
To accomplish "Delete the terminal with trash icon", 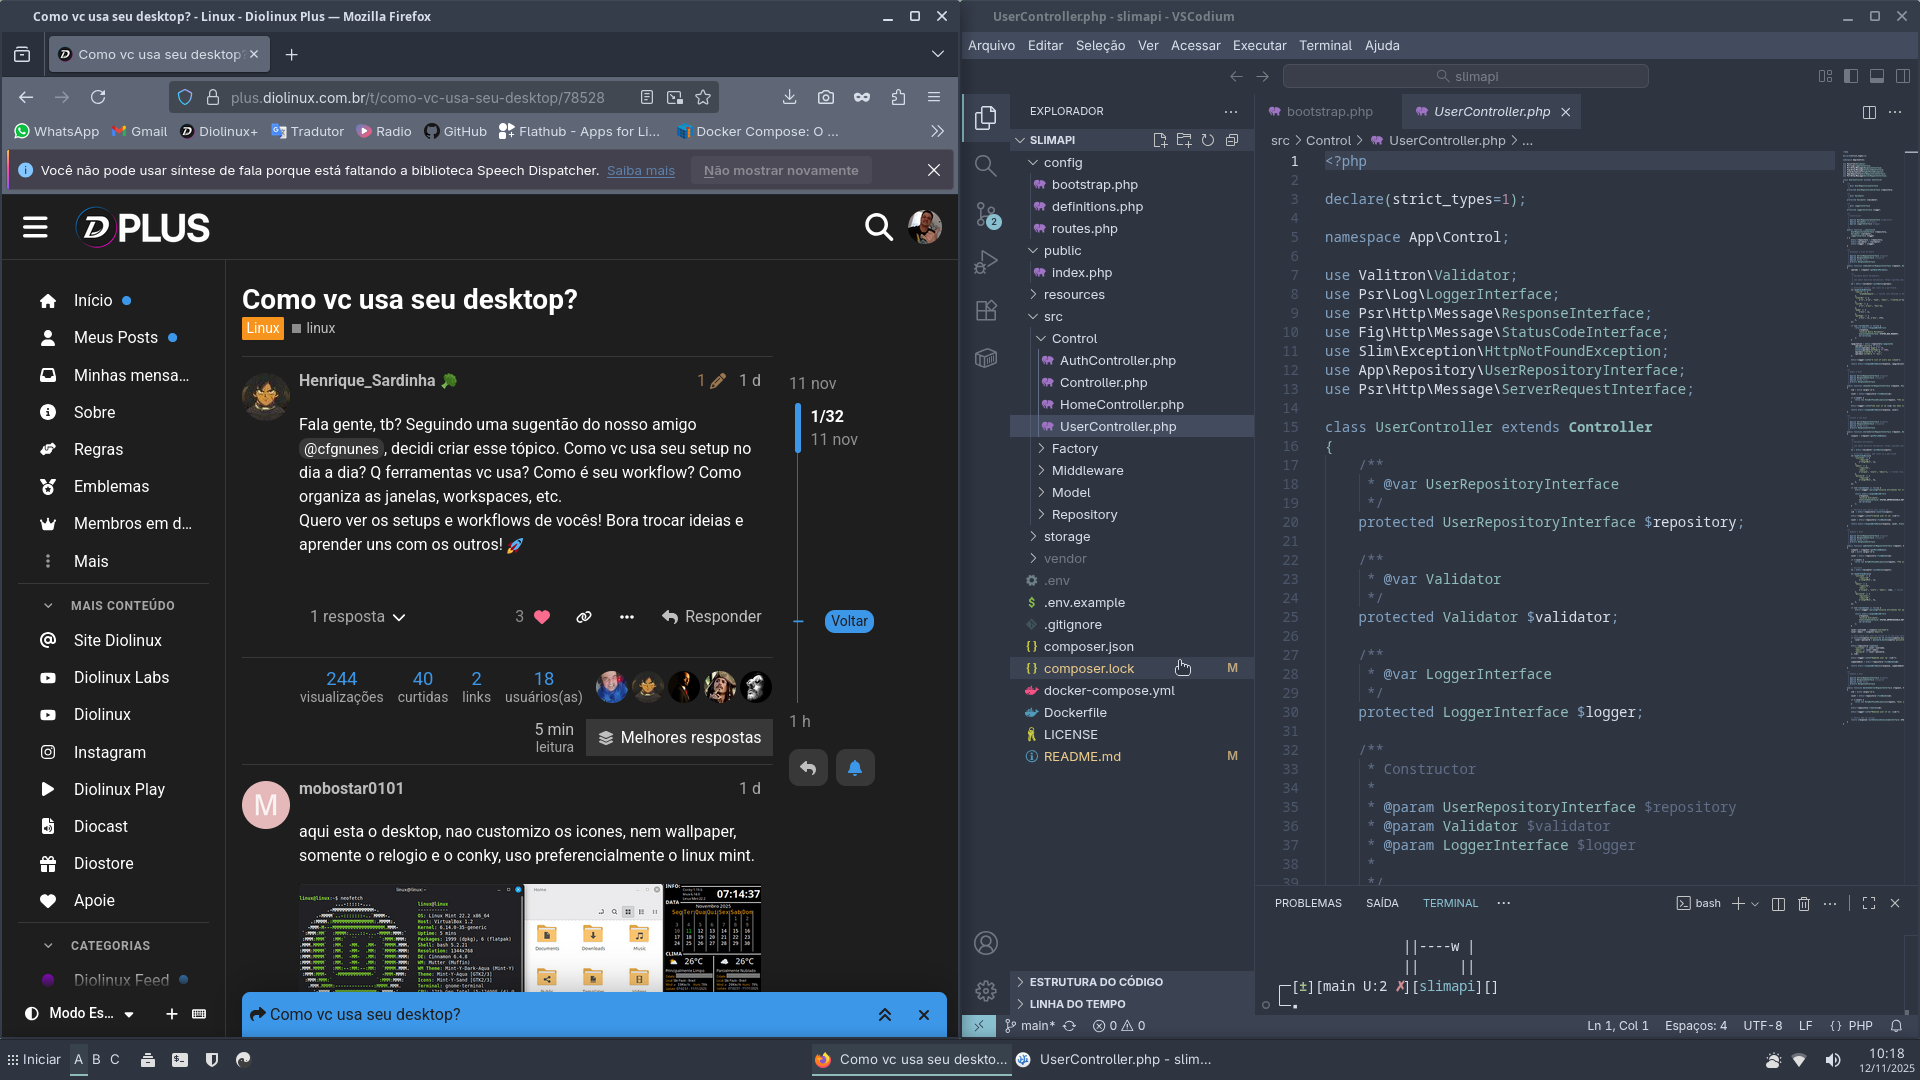I will (x=1804, y=903).
